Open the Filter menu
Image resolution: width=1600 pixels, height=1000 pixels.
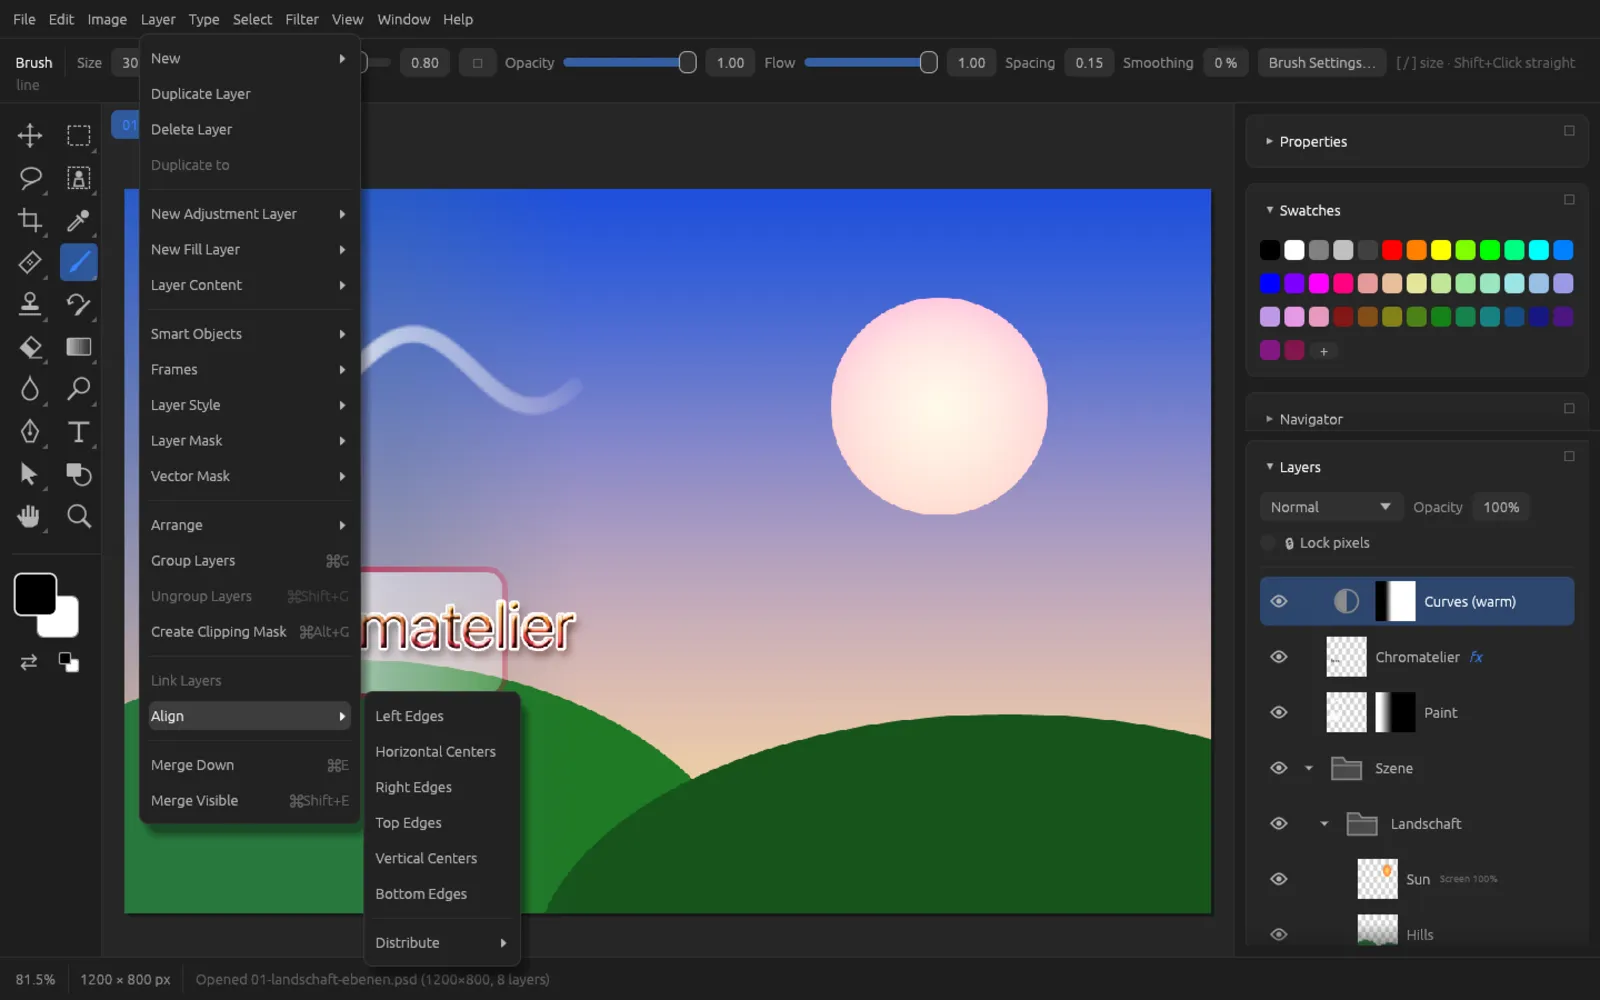coord(302,19)
